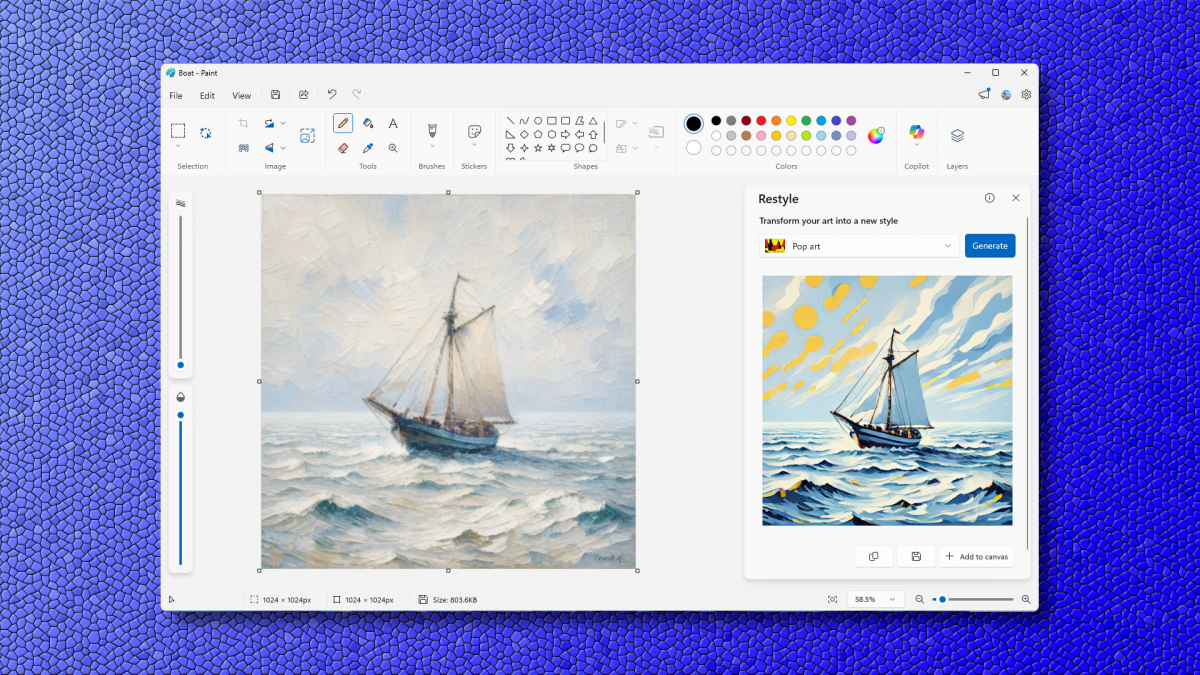Pick the Eraser tool
The height and width of the screenshot is (675, 1200).
point(343,148)
